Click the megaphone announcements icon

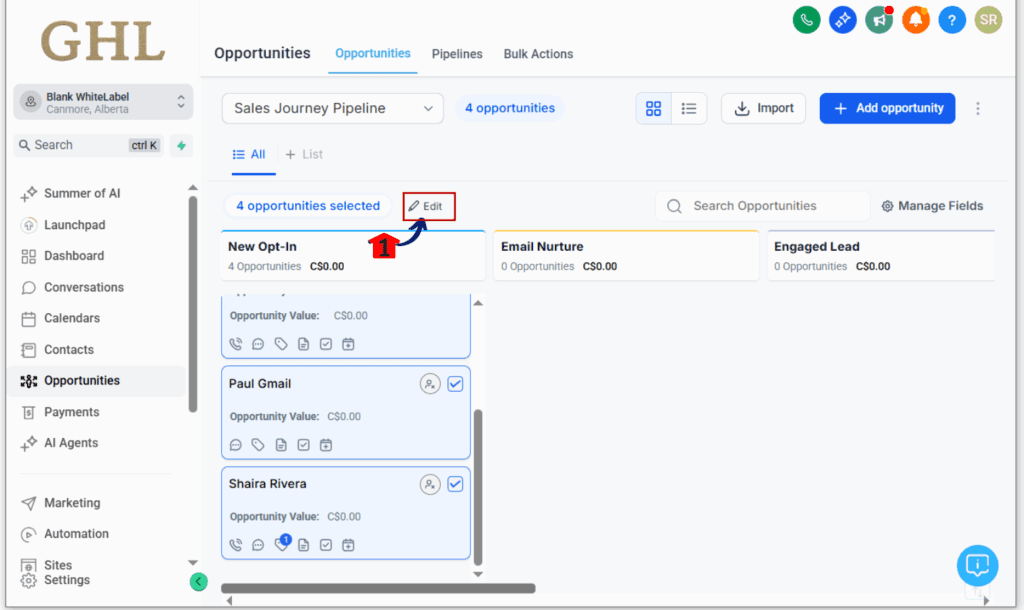pyautogui.click(x=879, y=19)
